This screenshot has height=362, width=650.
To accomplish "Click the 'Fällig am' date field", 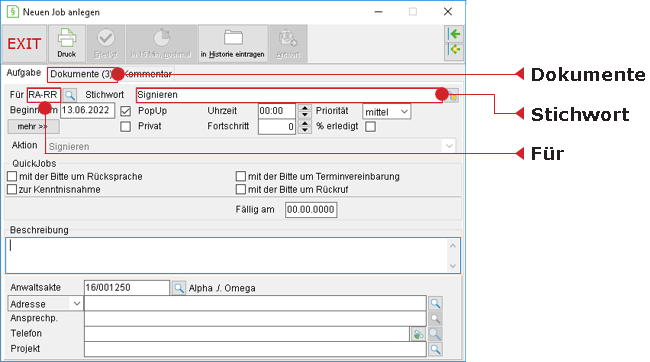I will pos(311,210).
